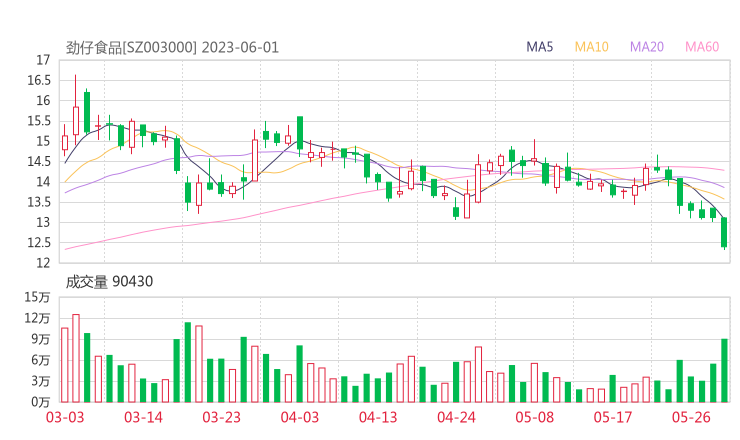Select the 03-23 date axis label
This screenshot has height=440, width=740.
coord(221,417)
